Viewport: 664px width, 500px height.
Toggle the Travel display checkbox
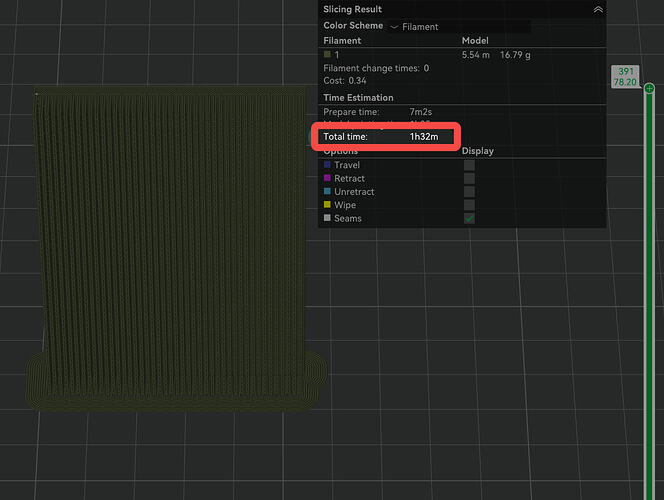pyautogui.click(x=469, y=165)
